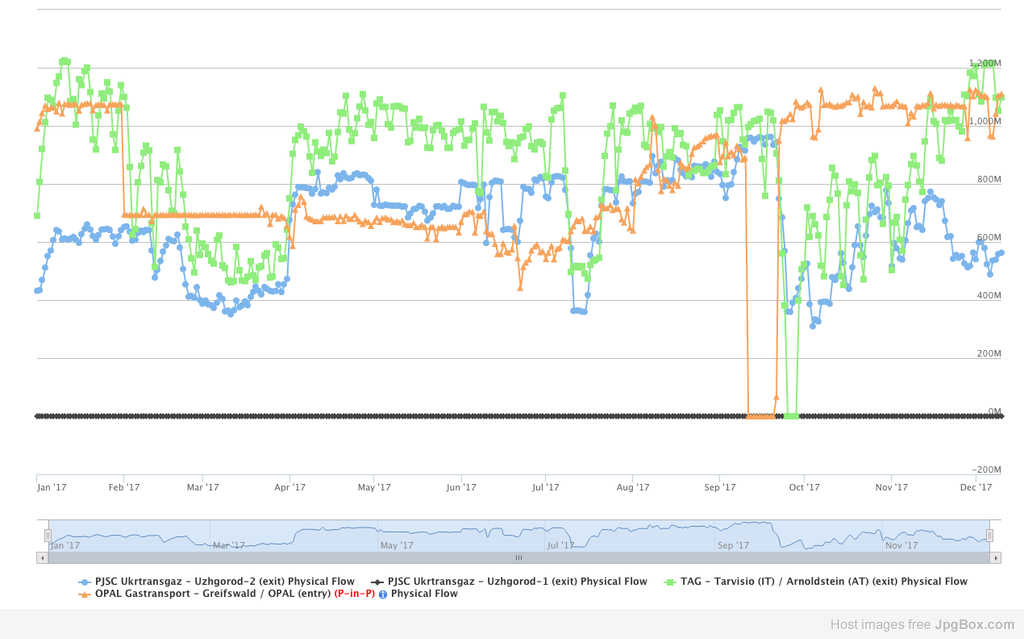Click the "Jul '17" x-axis label on main chart
Image resolution: width=1024 pixels, height=639 pixels.
pos(546,487)
